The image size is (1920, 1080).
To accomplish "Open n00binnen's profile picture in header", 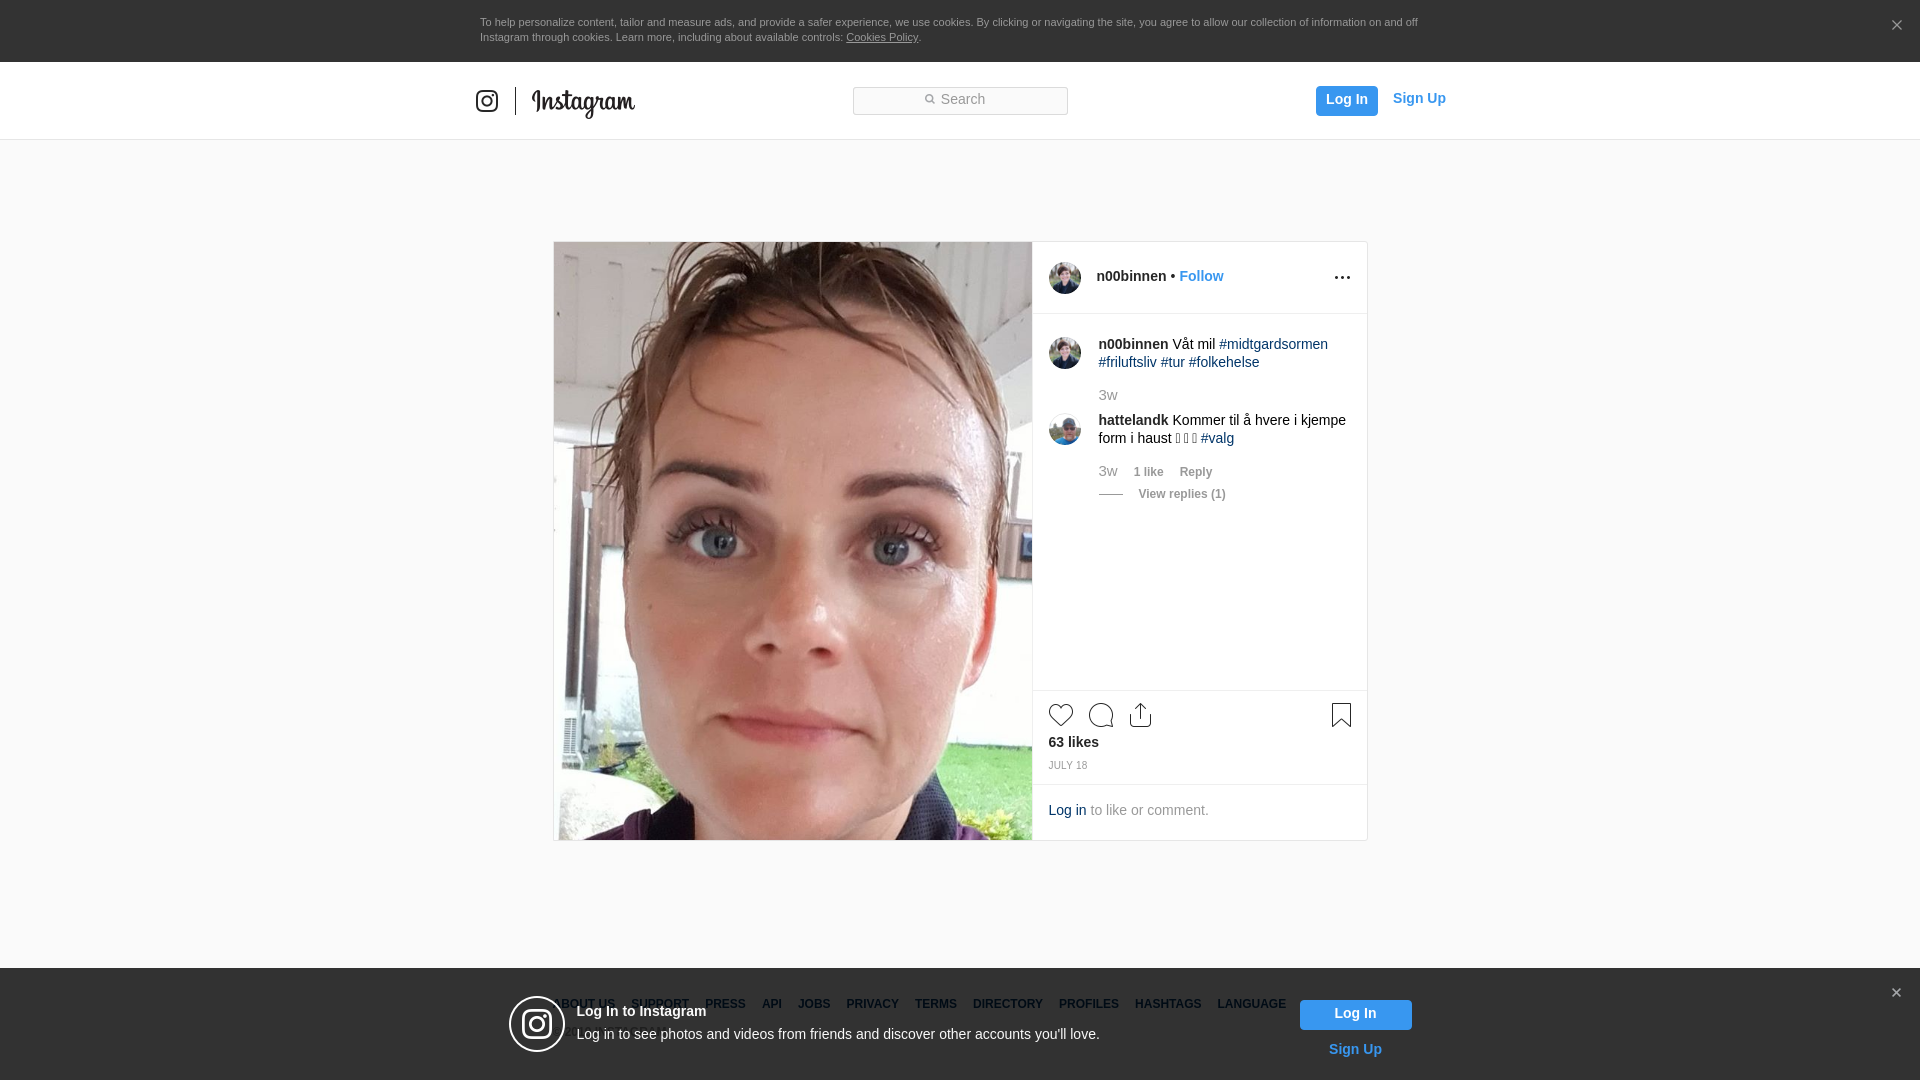I will click(x=1064, y=278).
